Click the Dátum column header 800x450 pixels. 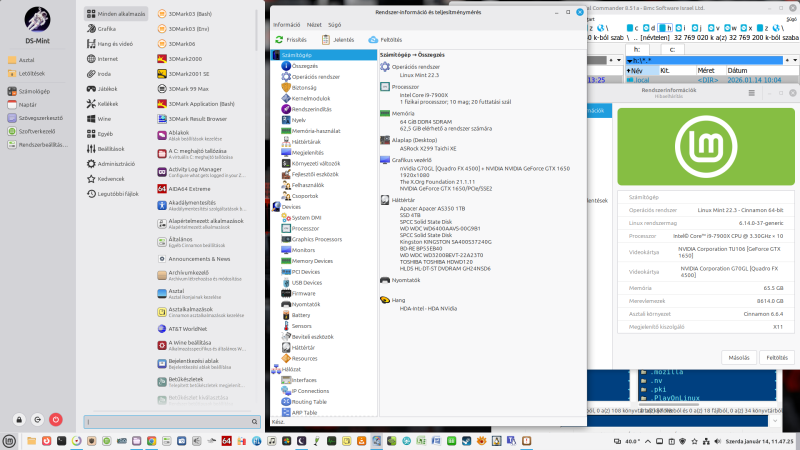point(761,70)
